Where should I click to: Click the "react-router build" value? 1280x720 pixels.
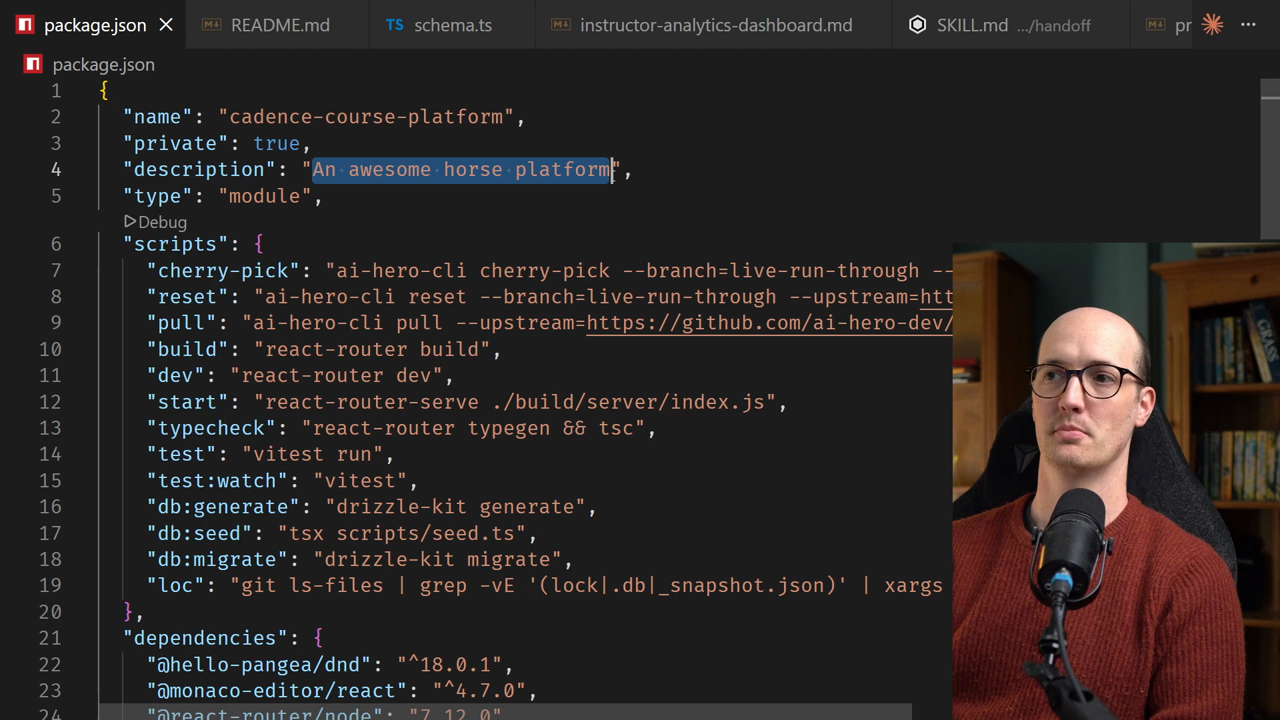point(372,349)
